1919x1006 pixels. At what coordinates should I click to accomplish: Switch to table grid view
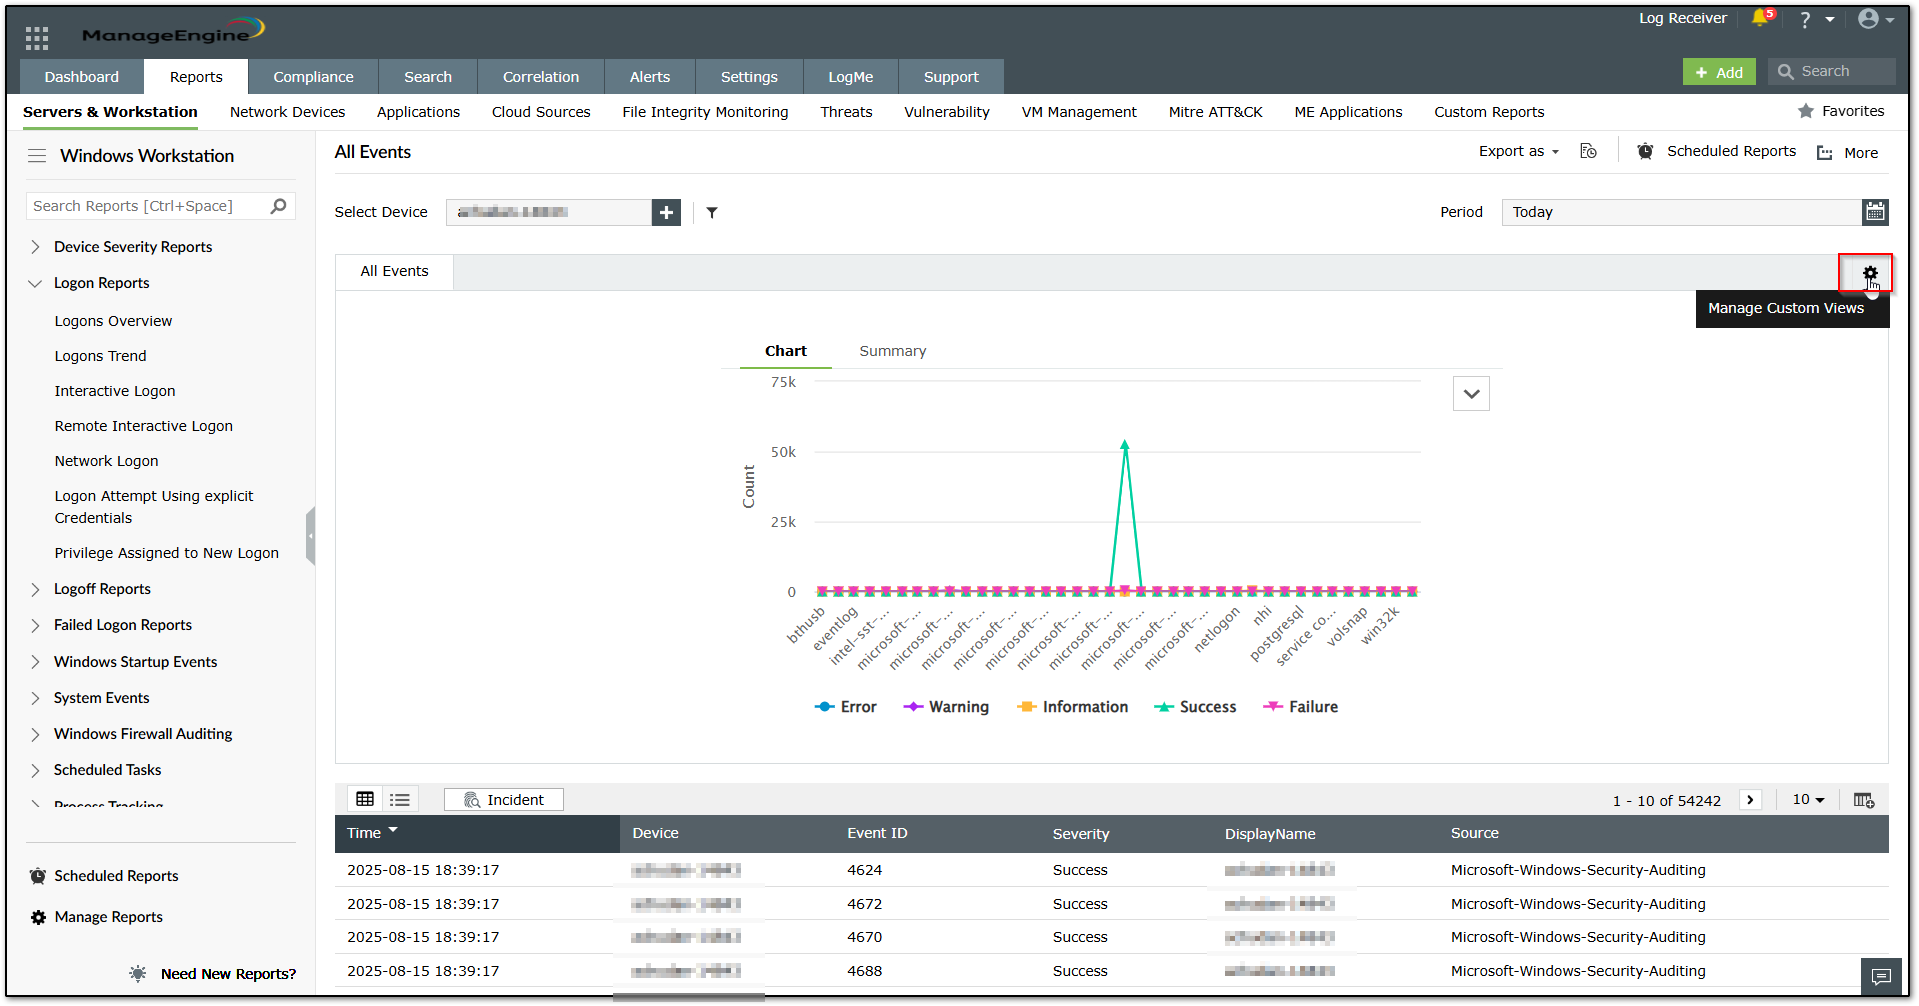click(365, 799)
